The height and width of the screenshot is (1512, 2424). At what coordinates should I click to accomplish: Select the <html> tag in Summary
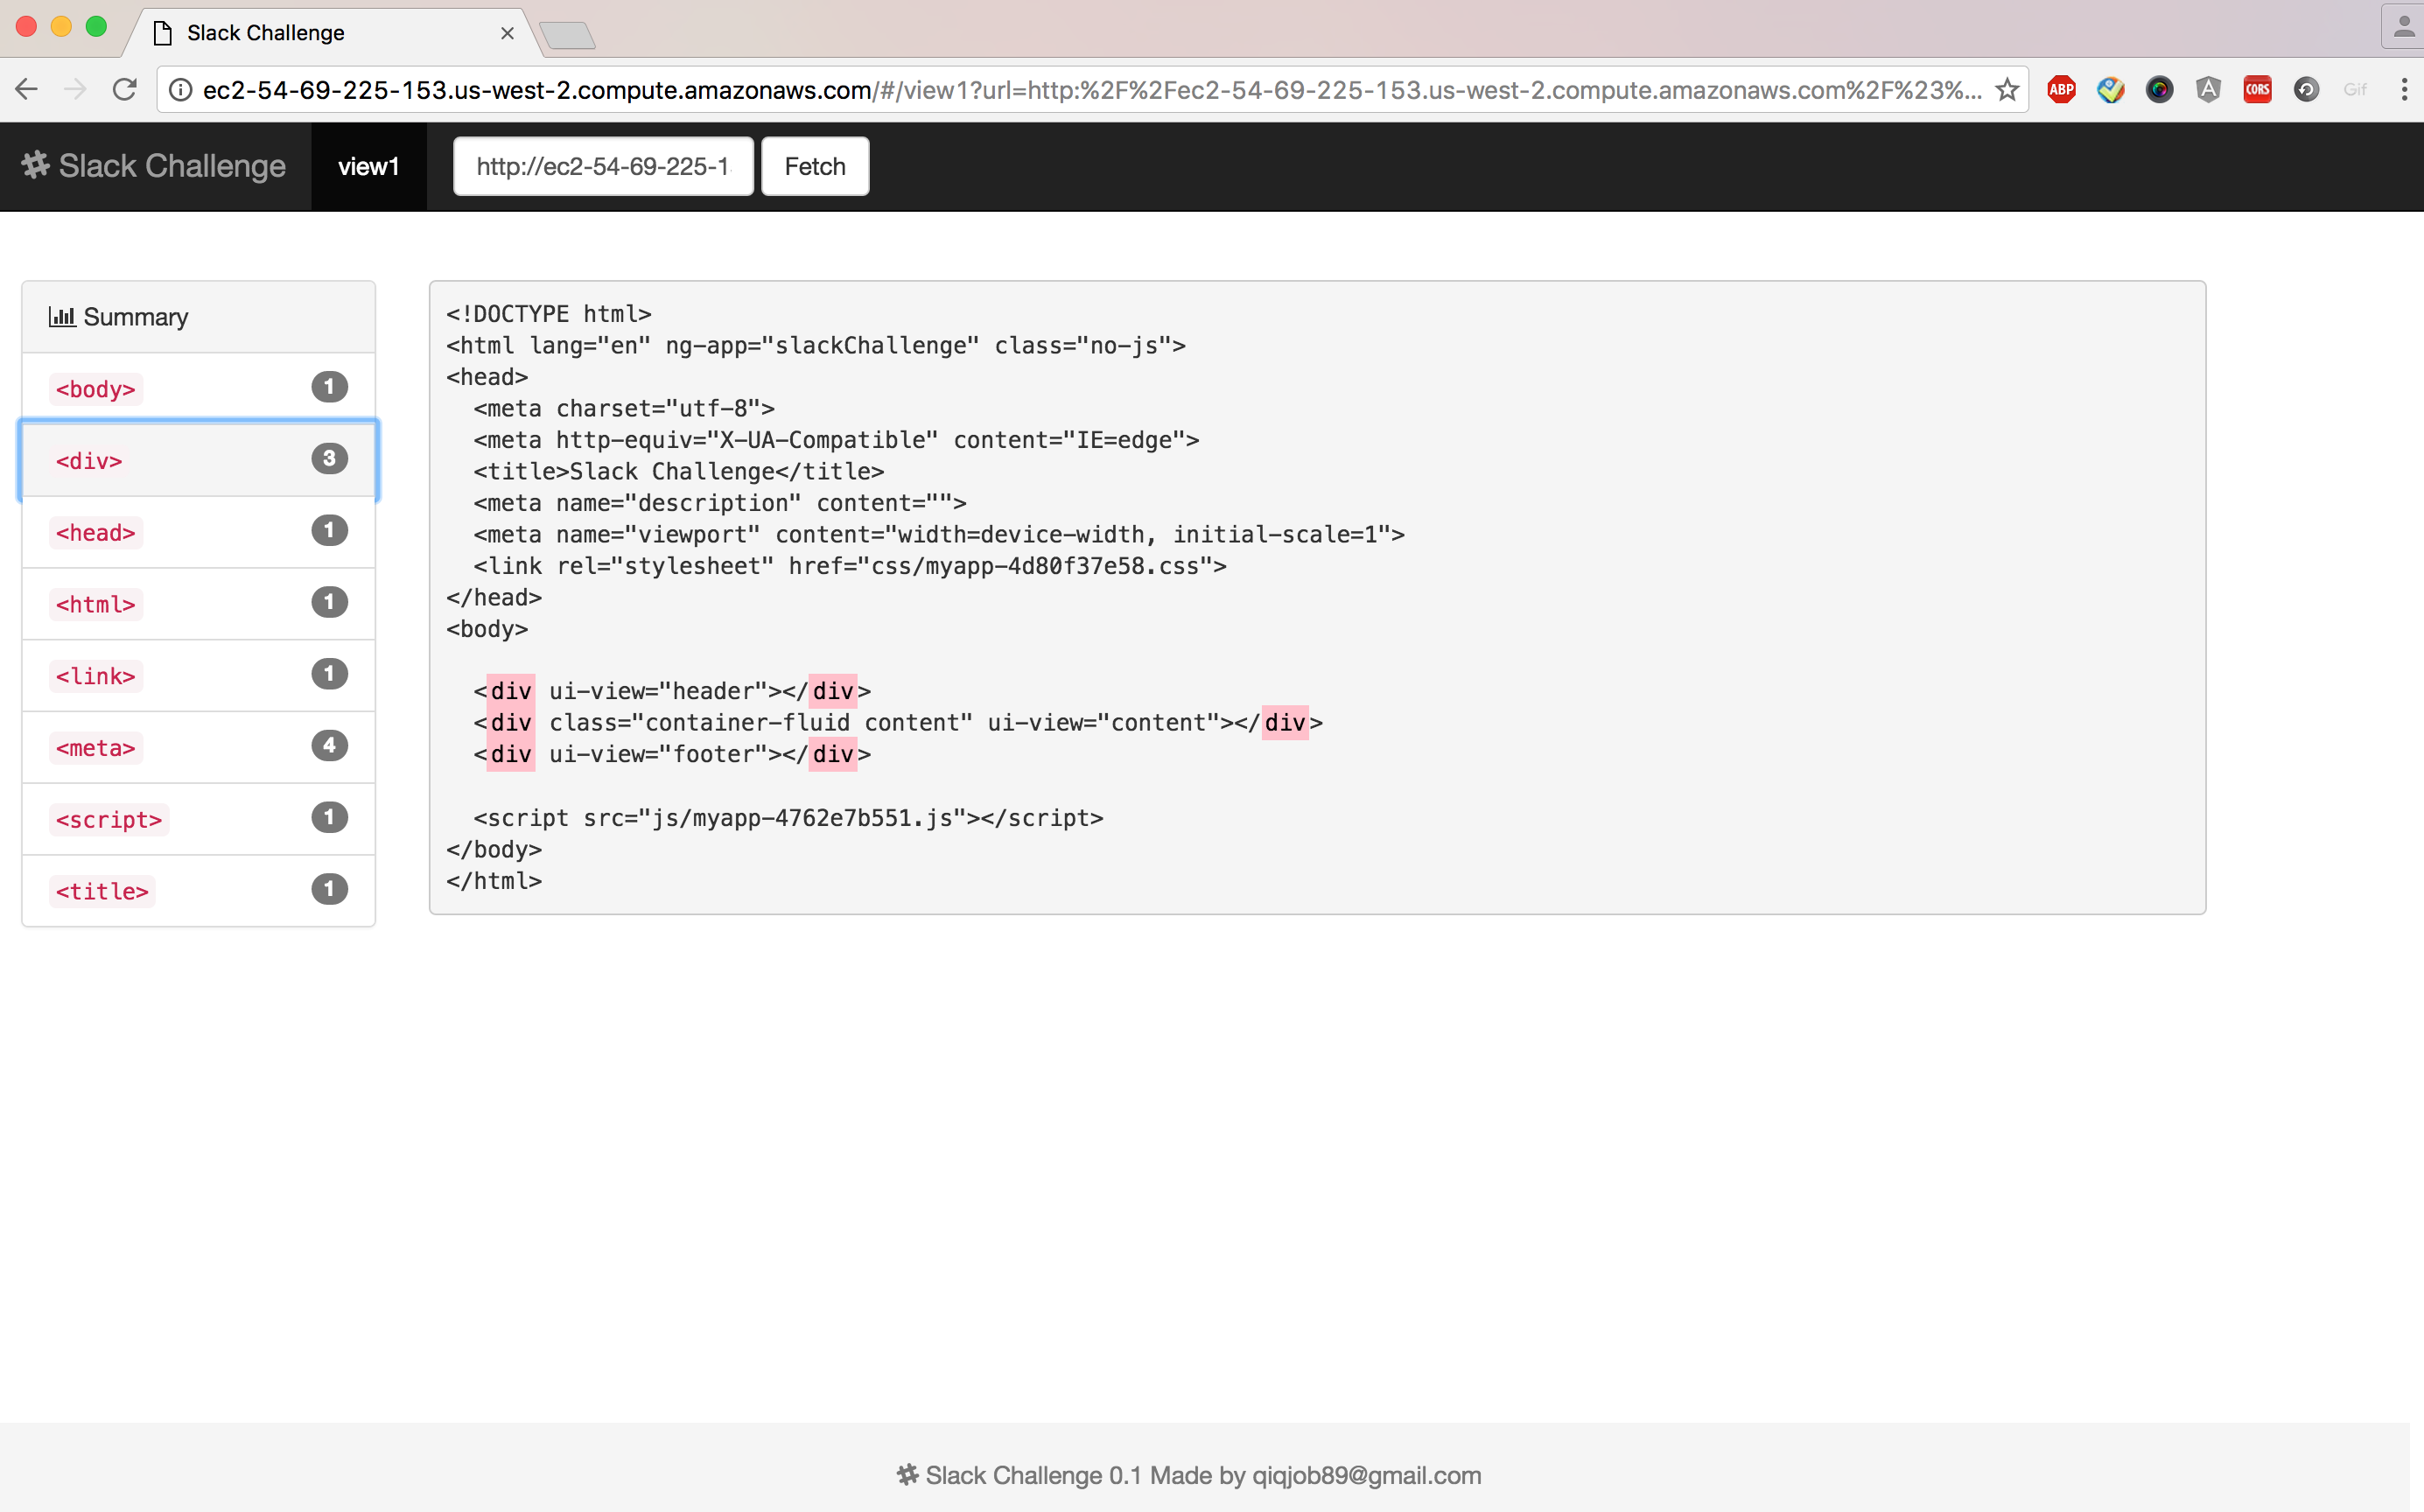[199, 604]
